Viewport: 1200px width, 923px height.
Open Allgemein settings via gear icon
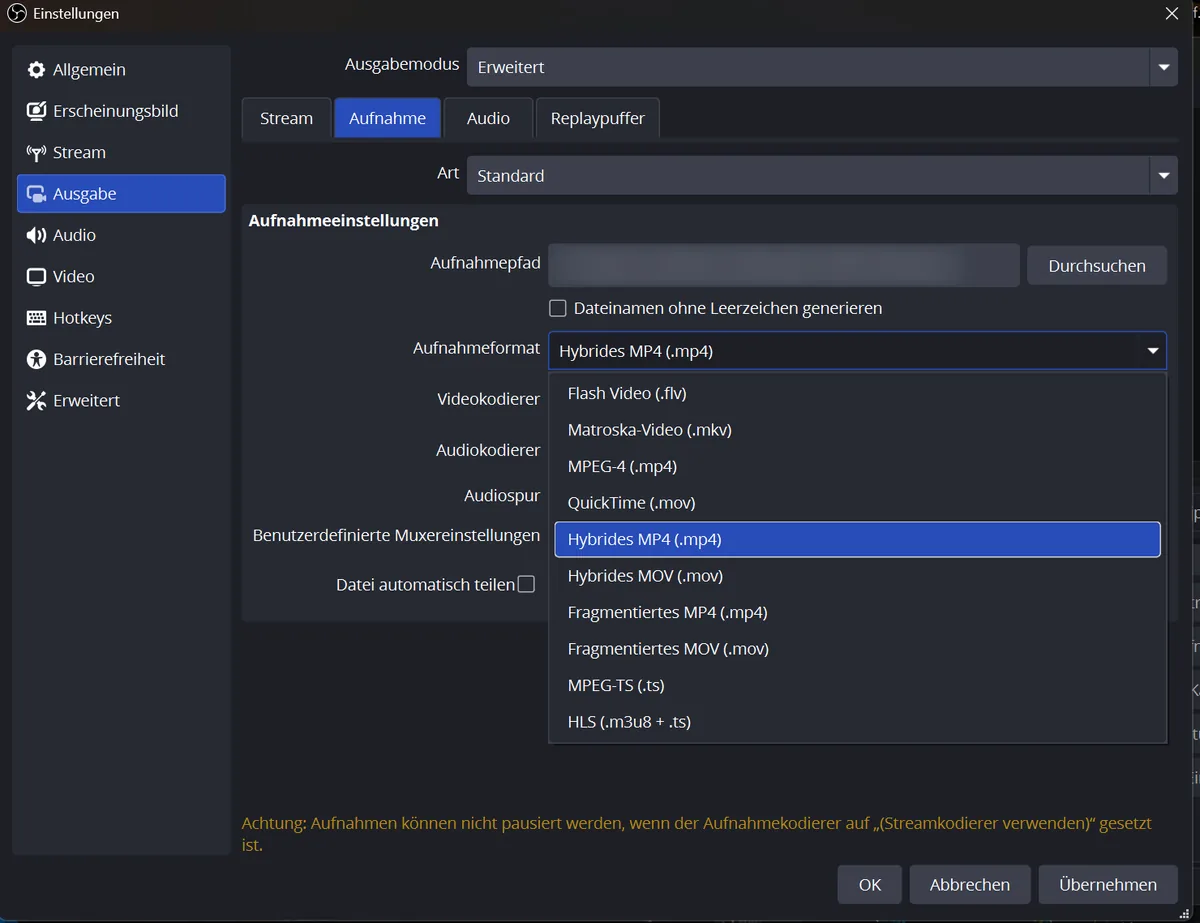[37, 70]
